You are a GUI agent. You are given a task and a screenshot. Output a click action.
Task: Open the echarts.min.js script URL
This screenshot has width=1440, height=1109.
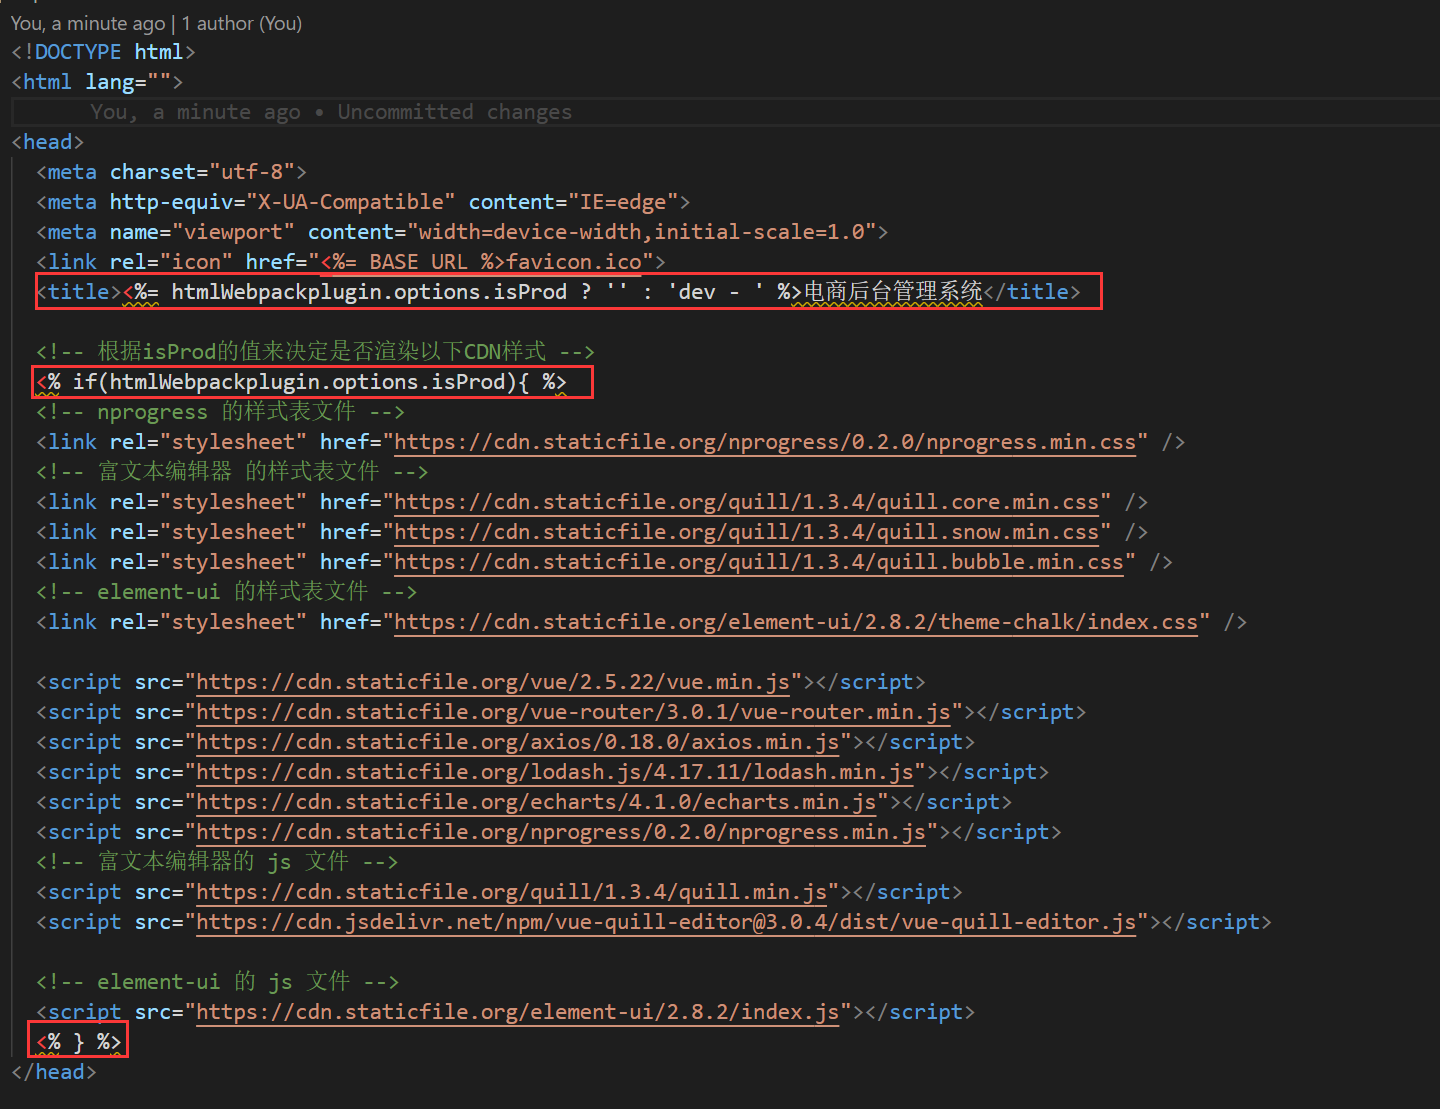click(536, 802)
